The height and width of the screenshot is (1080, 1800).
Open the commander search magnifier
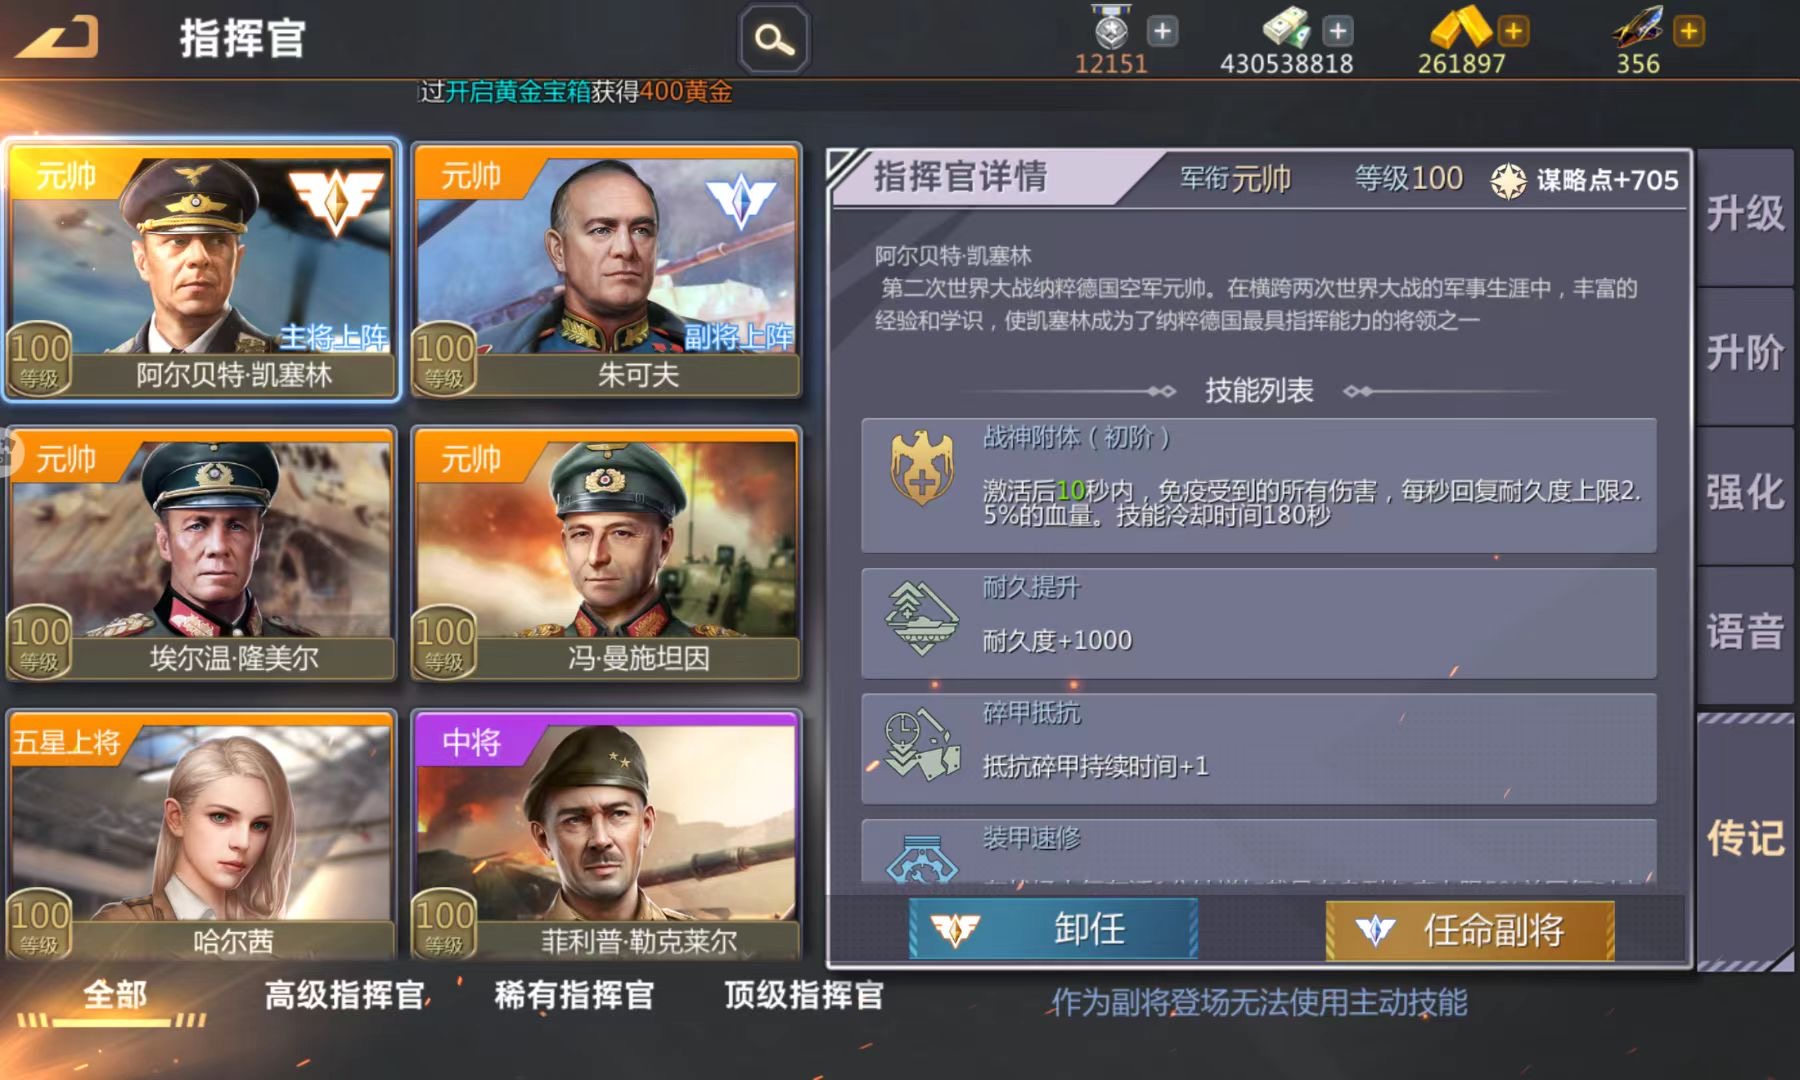[x=774, y=40]
